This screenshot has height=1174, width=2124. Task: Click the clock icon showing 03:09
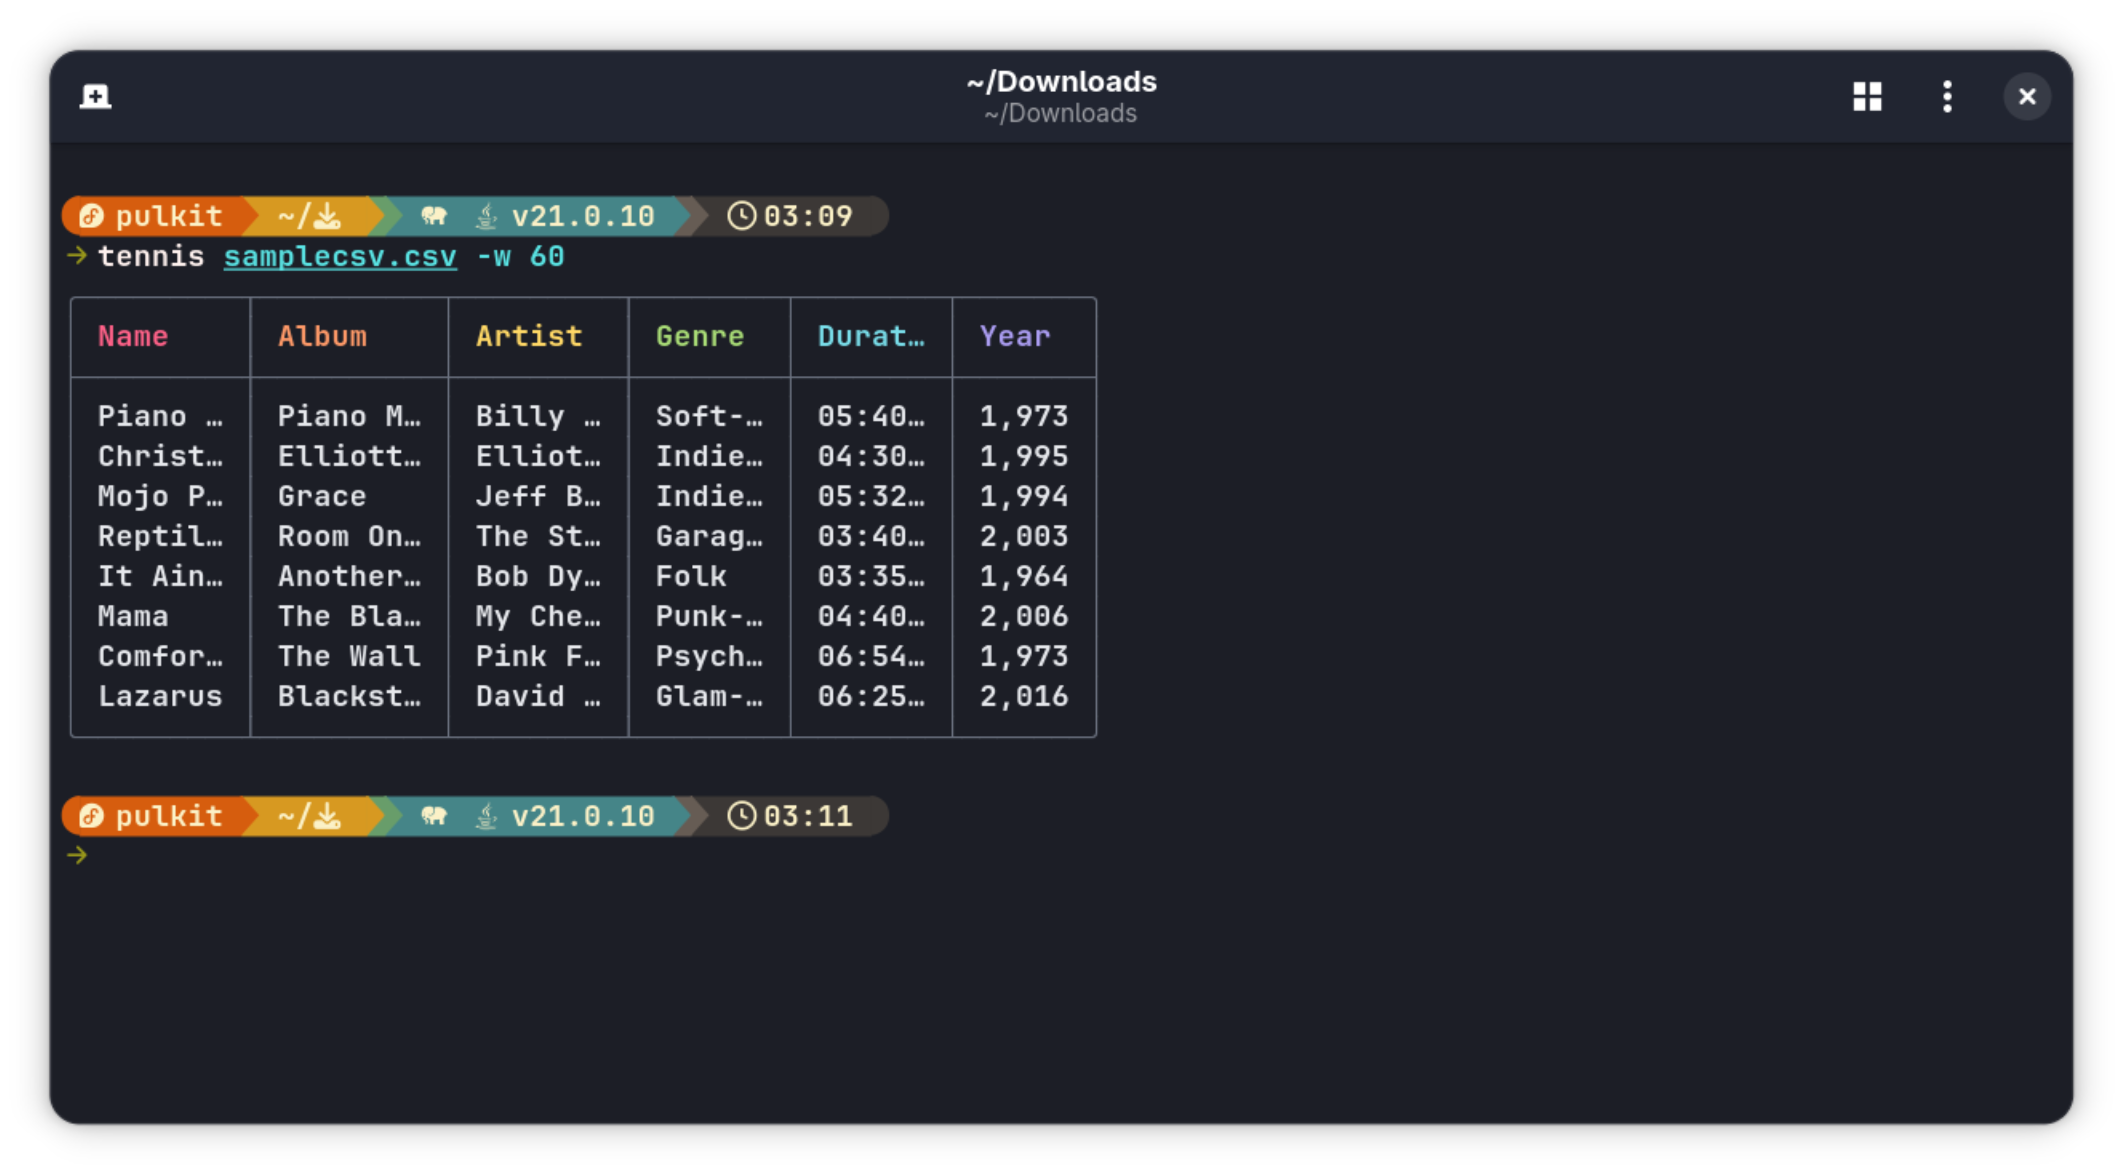pyautogui.click(x=742, y=215)
